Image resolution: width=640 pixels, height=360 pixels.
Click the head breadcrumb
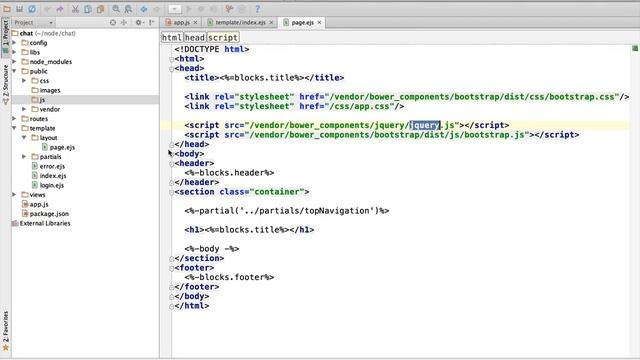click(195, 38)
